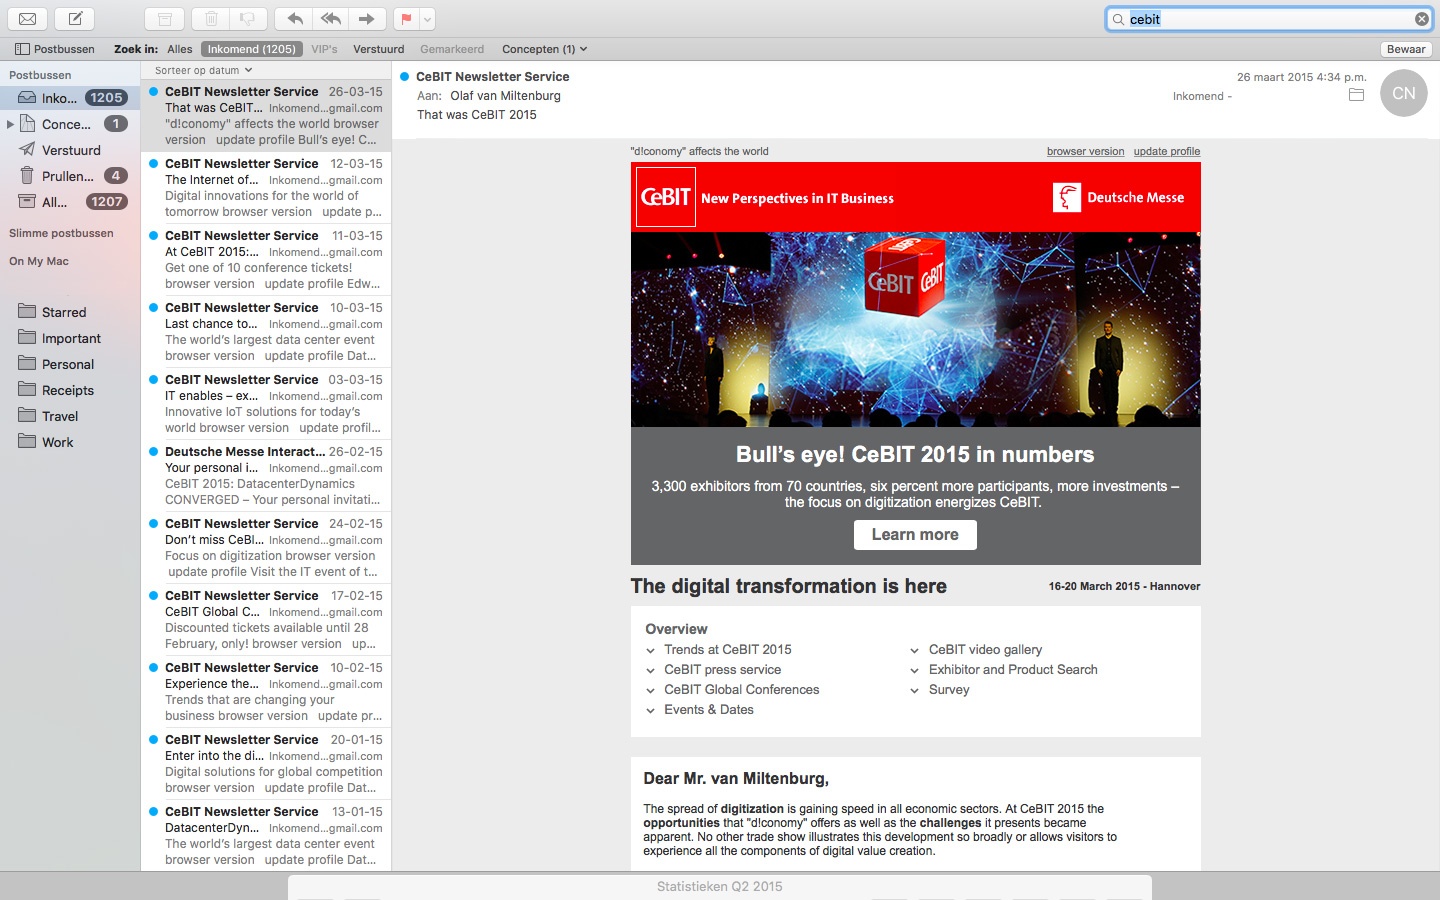Click the magnifying glass in the search field
1440x900 pixels.
1118,19
